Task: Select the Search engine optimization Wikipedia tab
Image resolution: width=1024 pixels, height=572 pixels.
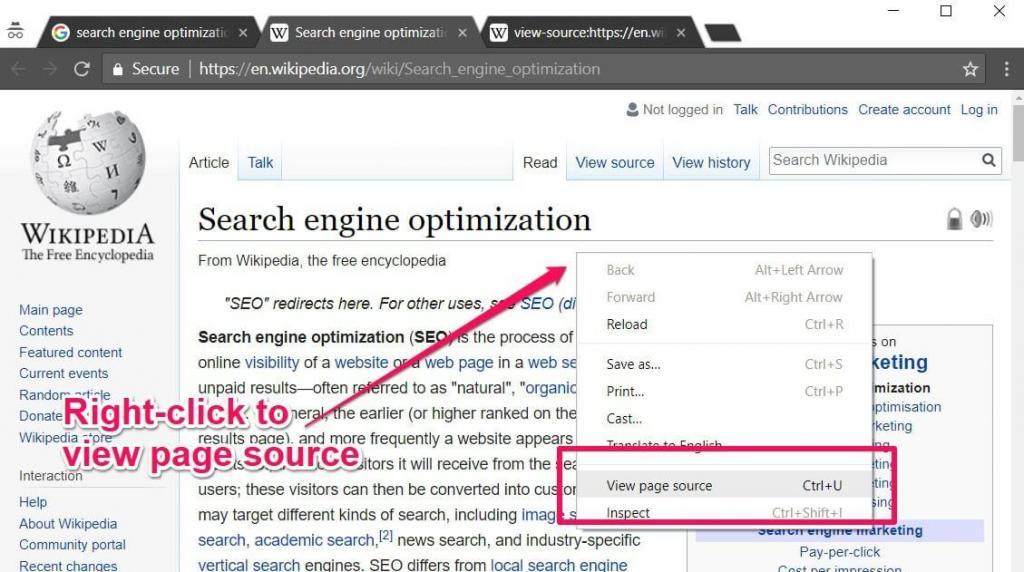Action: pos(369,33)
